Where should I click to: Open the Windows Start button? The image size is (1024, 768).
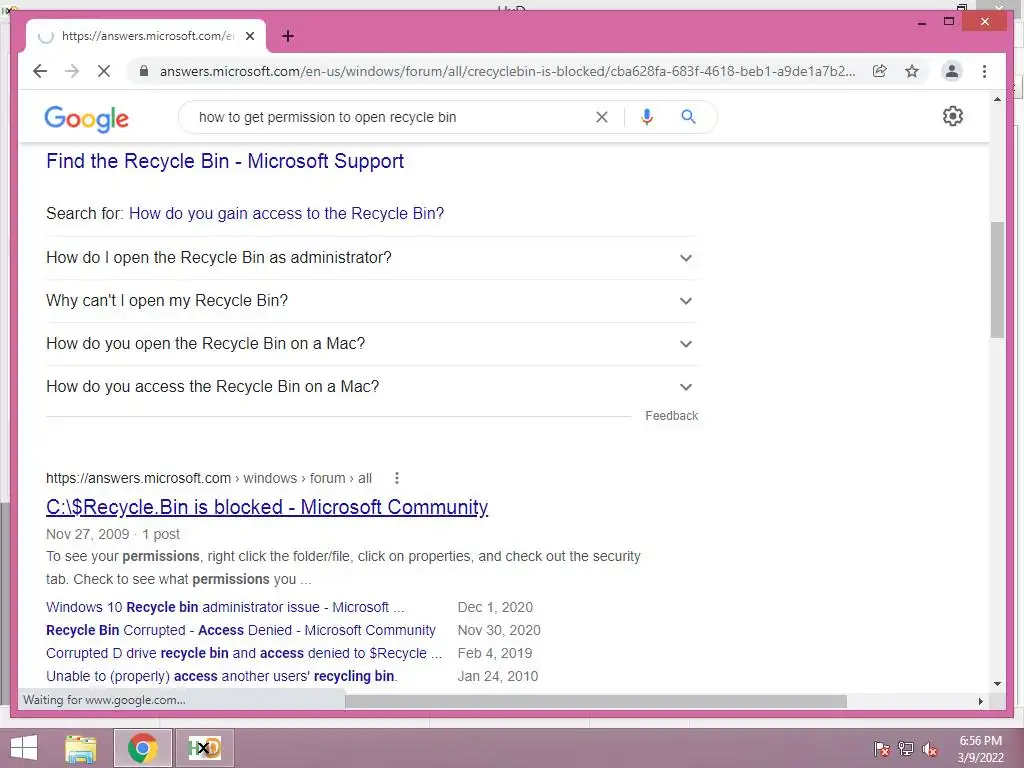tap(24, 748)
